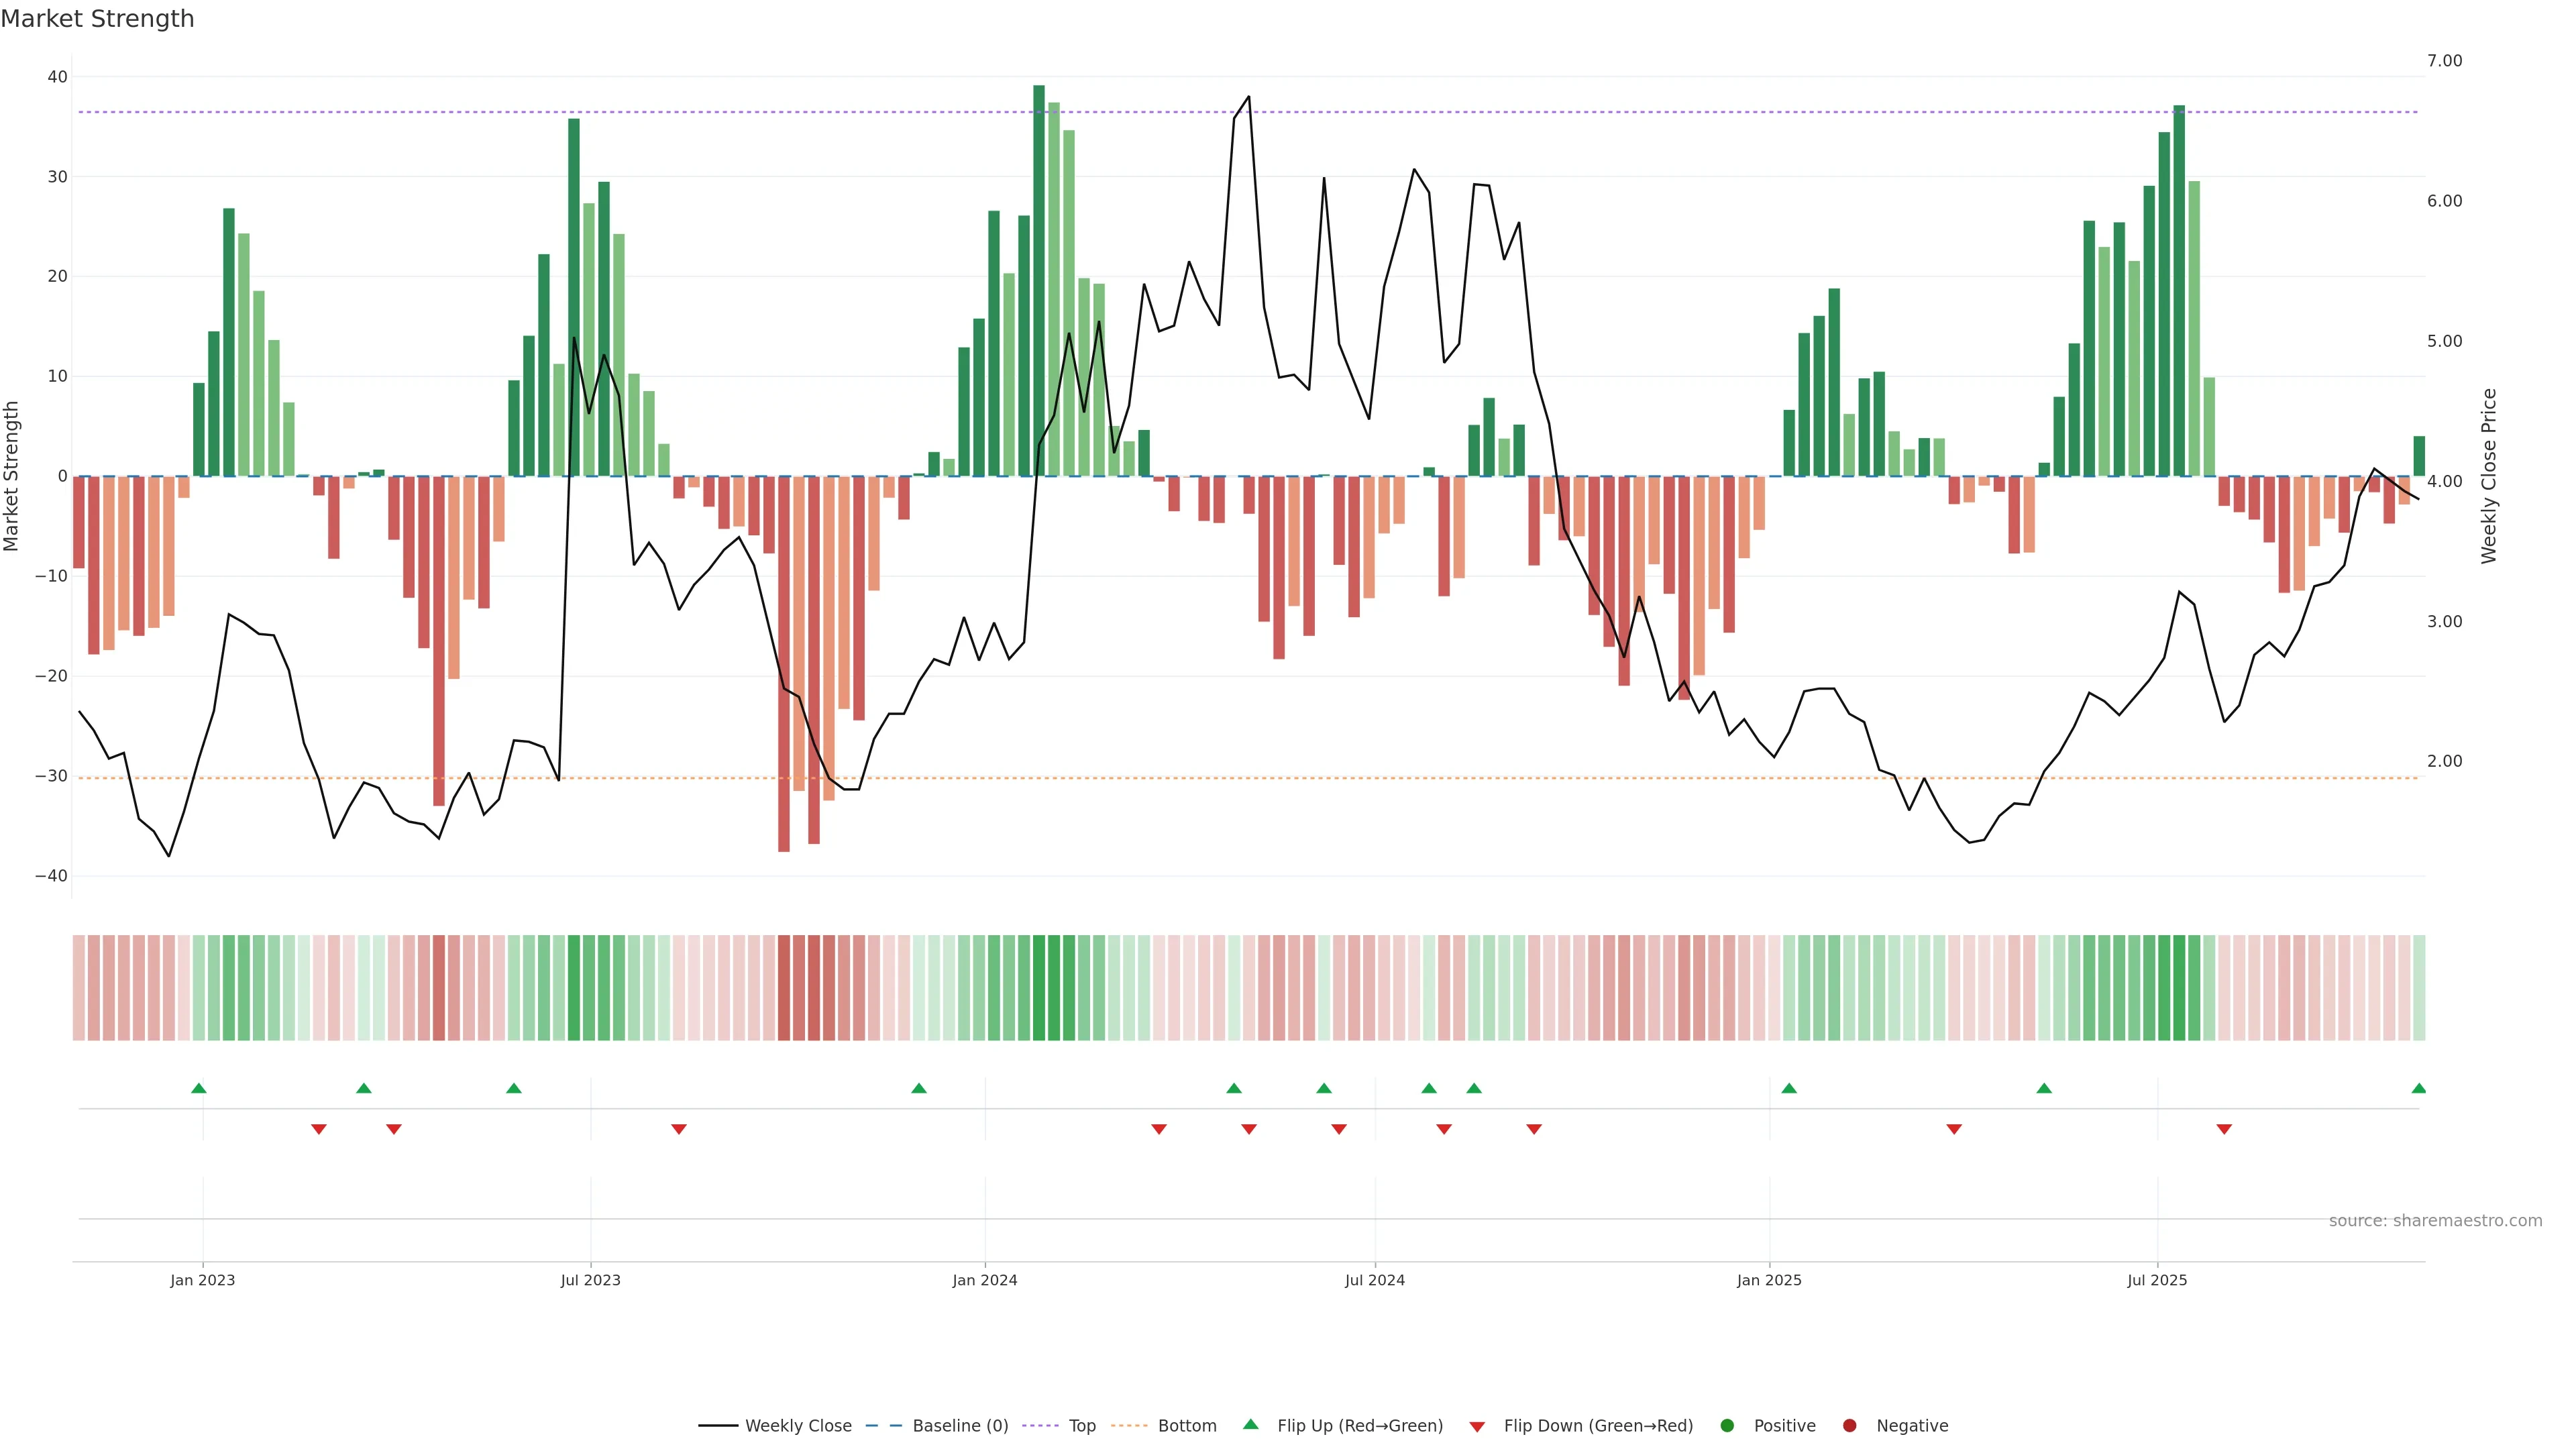Click the darkest green heatmap cell near Jul 2025
This screenshot has width=2576, height=1449.
[x=2179, y=988]
